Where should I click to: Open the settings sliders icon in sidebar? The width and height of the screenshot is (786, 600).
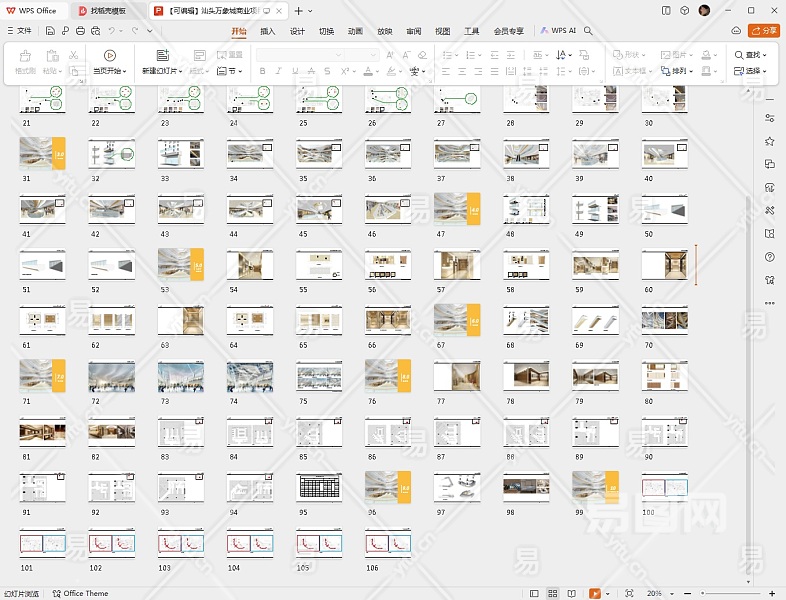point(769,119)
